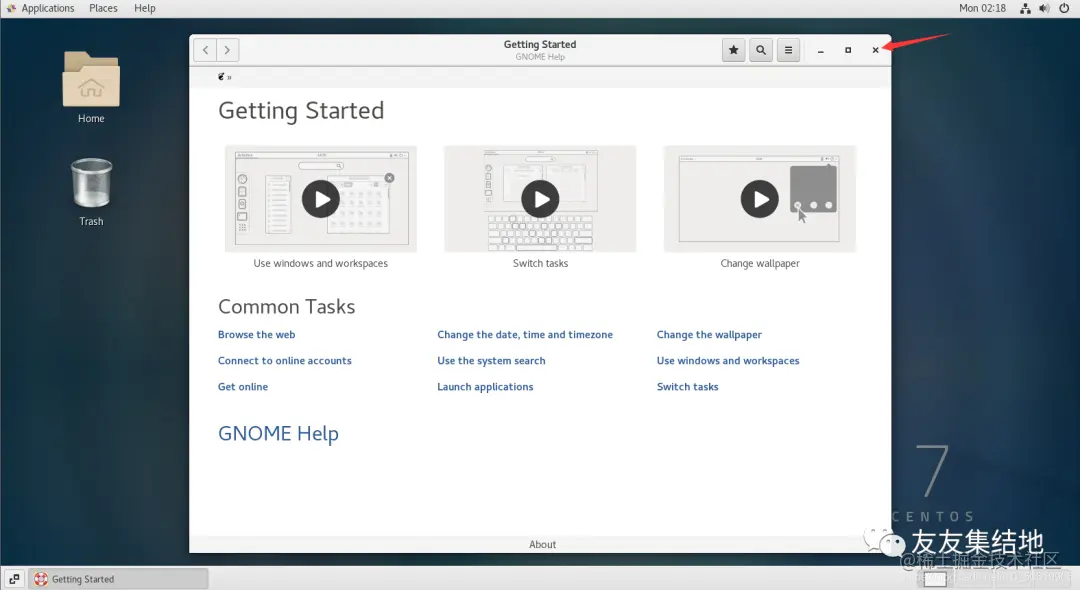1080x590 pixels.
Task: Maximize the Getting Started window
Action: [848, 50]
